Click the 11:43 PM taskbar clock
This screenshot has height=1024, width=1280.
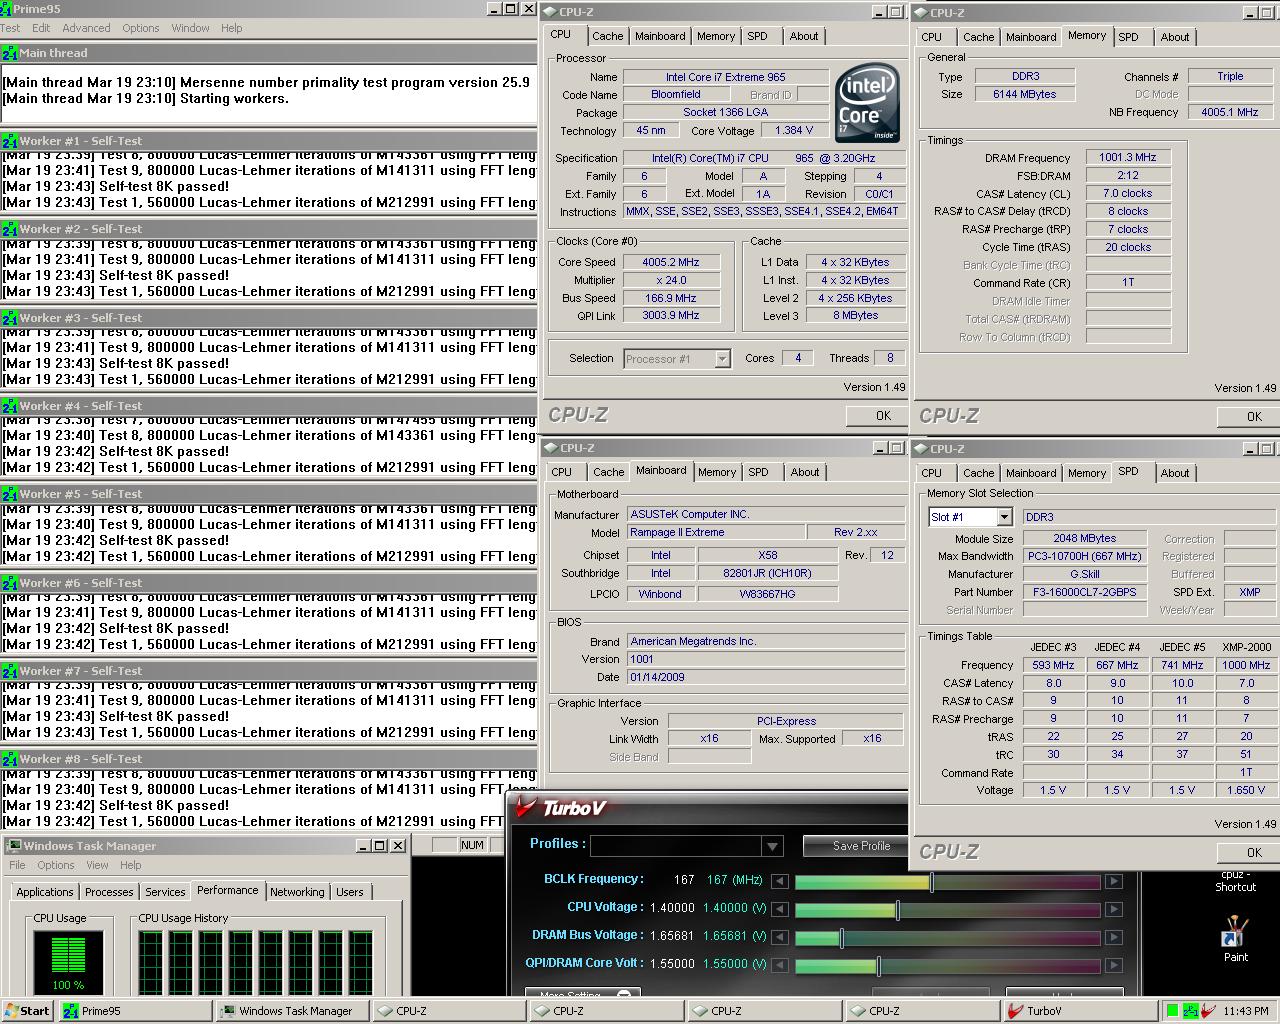1245,1011
